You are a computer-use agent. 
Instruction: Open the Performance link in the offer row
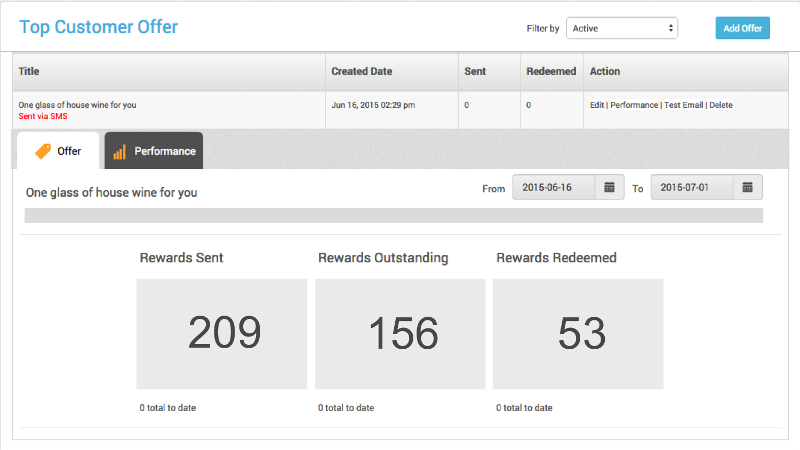[x=634, y=105]
